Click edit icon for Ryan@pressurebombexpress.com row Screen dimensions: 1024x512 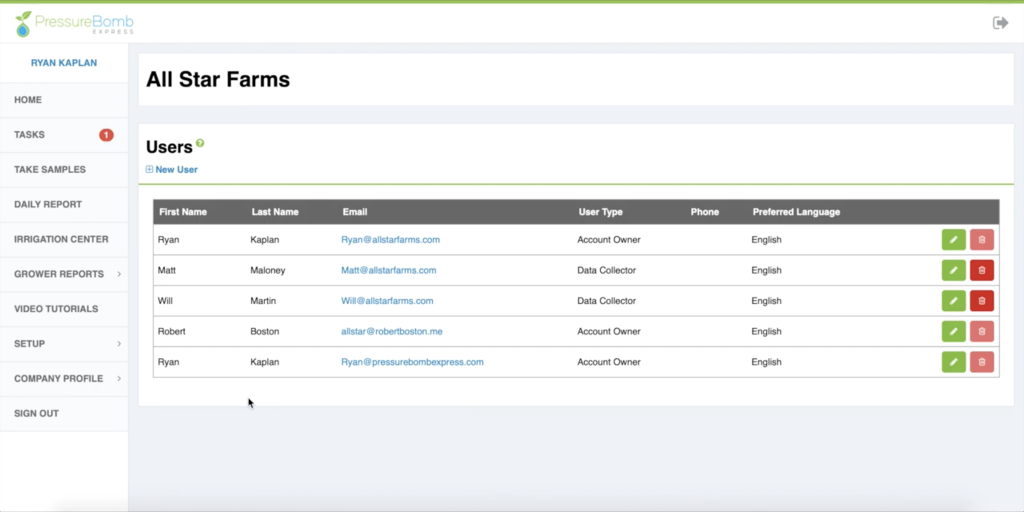(x=953, y=362)
